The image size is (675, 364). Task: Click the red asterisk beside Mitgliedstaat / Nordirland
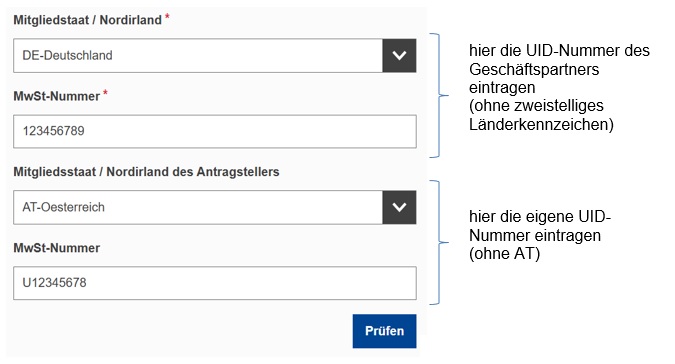[x=167, y=17]
